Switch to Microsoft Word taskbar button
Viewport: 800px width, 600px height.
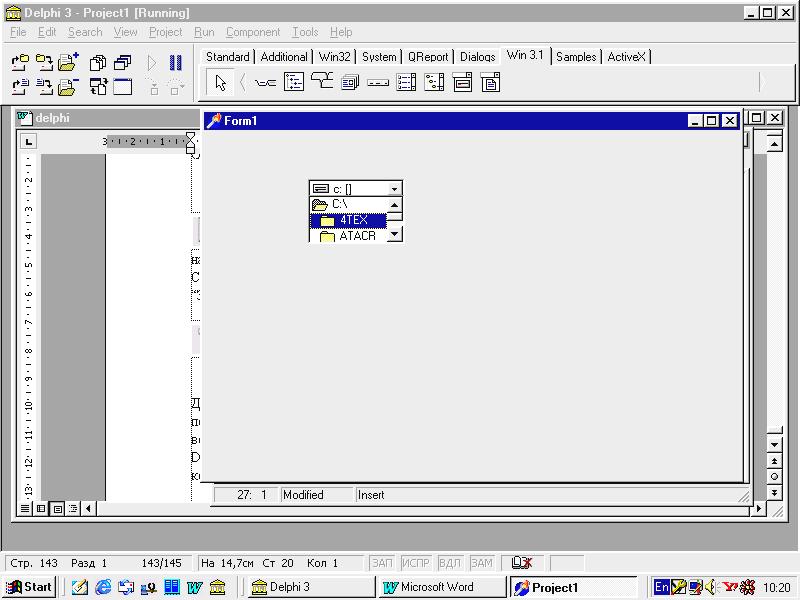441,587
